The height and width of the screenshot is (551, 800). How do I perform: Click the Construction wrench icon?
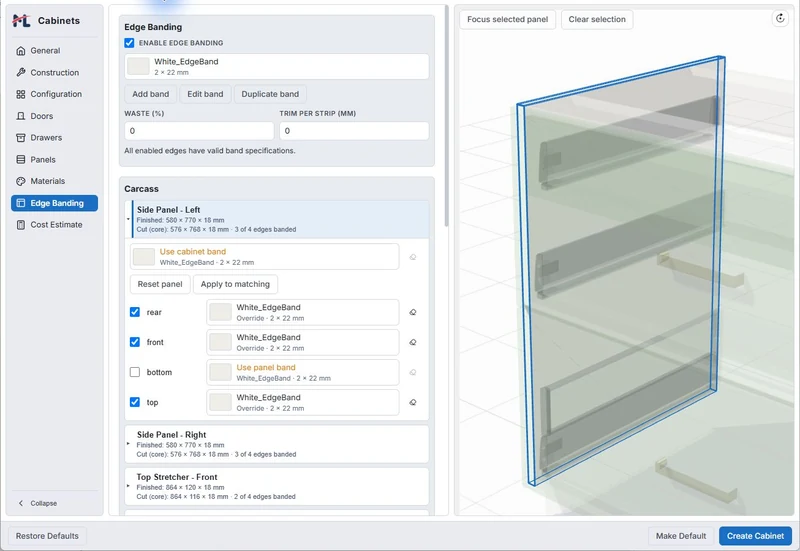[20, 72]
